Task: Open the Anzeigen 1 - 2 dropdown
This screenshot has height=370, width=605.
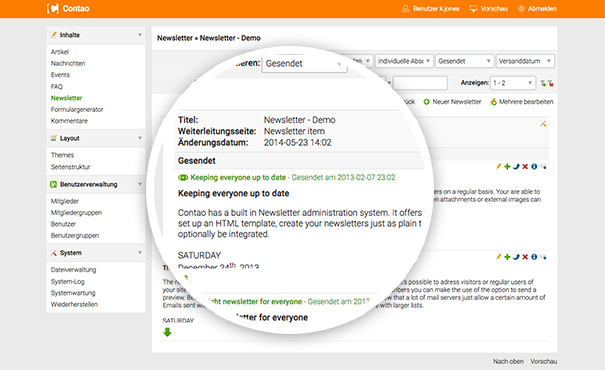Action: [x=513, y=83]
